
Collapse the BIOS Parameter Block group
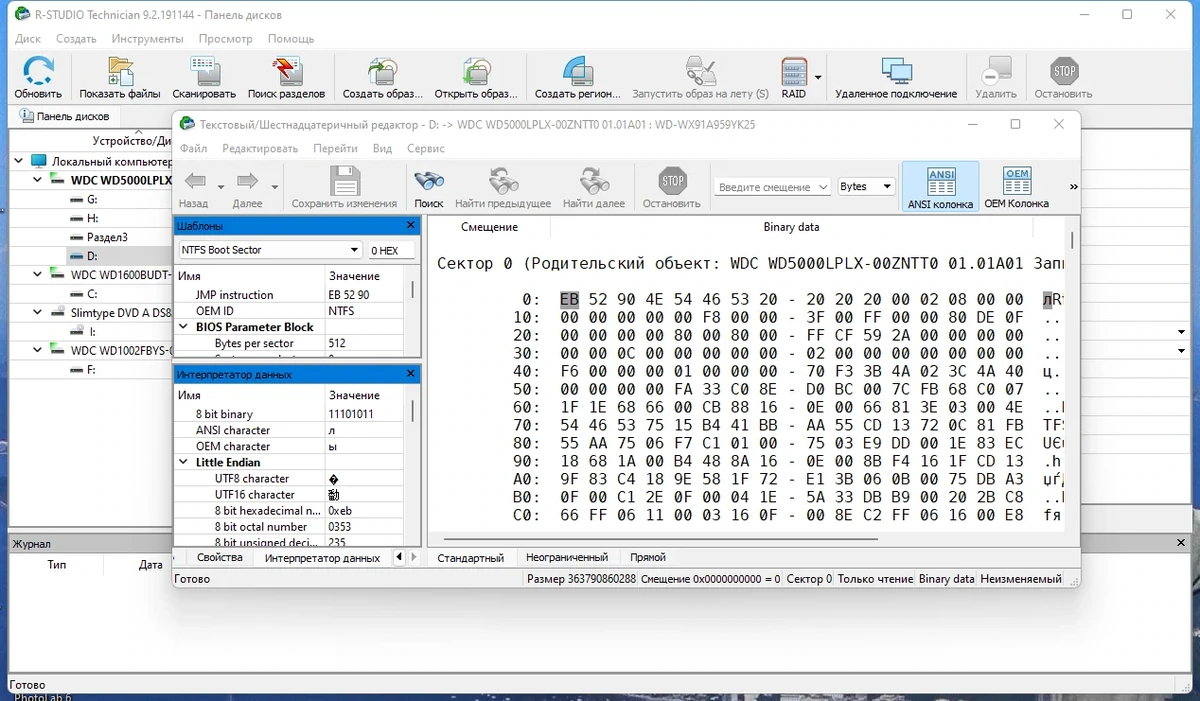coord(184,327)
